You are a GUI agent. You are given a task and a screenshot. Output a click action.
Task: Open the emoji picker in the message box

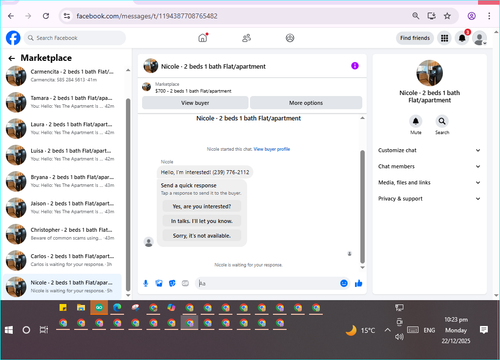point(344,283)
